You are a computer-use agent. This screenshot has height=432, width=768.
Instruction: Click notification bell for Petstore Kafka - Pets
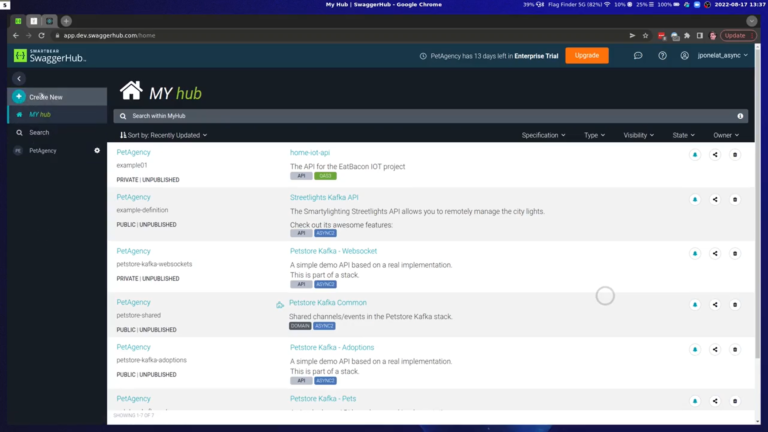(695, 401)
